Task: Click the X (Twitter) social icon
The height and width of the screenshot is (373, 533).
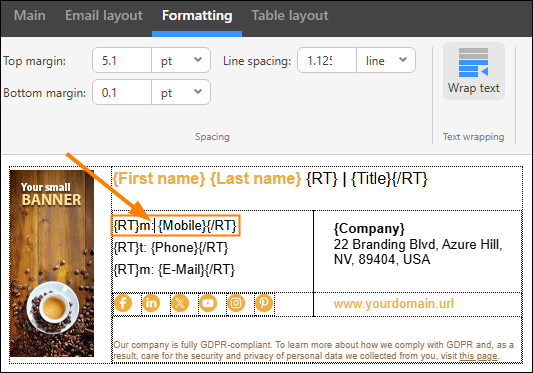Action: [180, 303]
